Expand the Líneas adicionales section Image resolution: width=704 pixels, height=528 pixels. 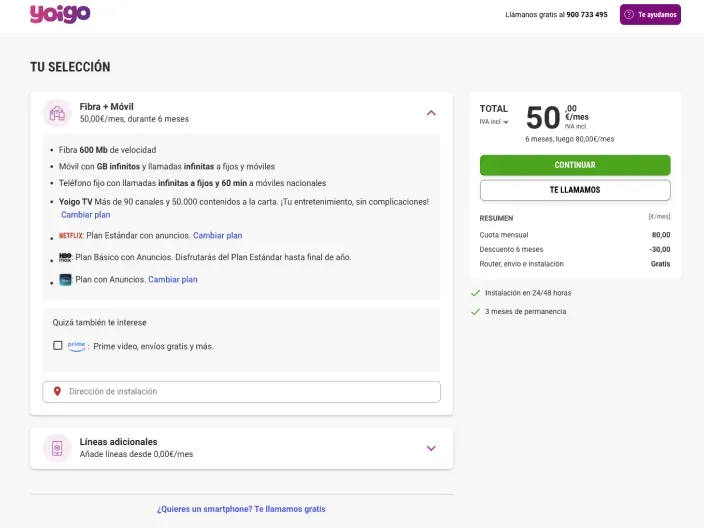(x=431, y=448)
